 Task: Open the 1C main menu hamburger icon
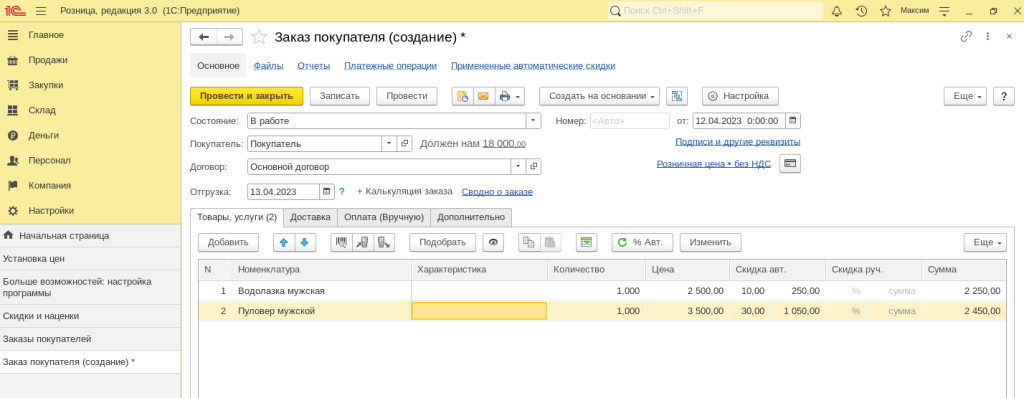point(40,11)
